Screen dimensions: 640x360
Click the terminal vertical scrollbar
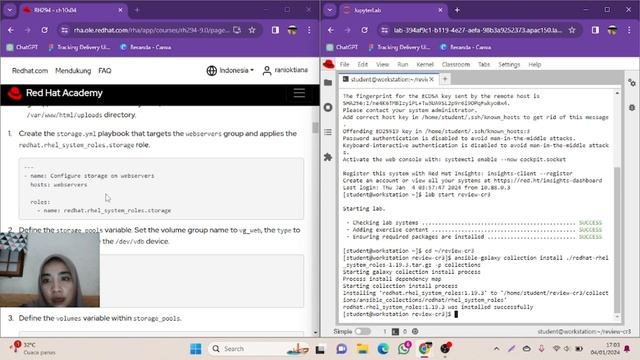pyautogui.click(x=617, y=241)
